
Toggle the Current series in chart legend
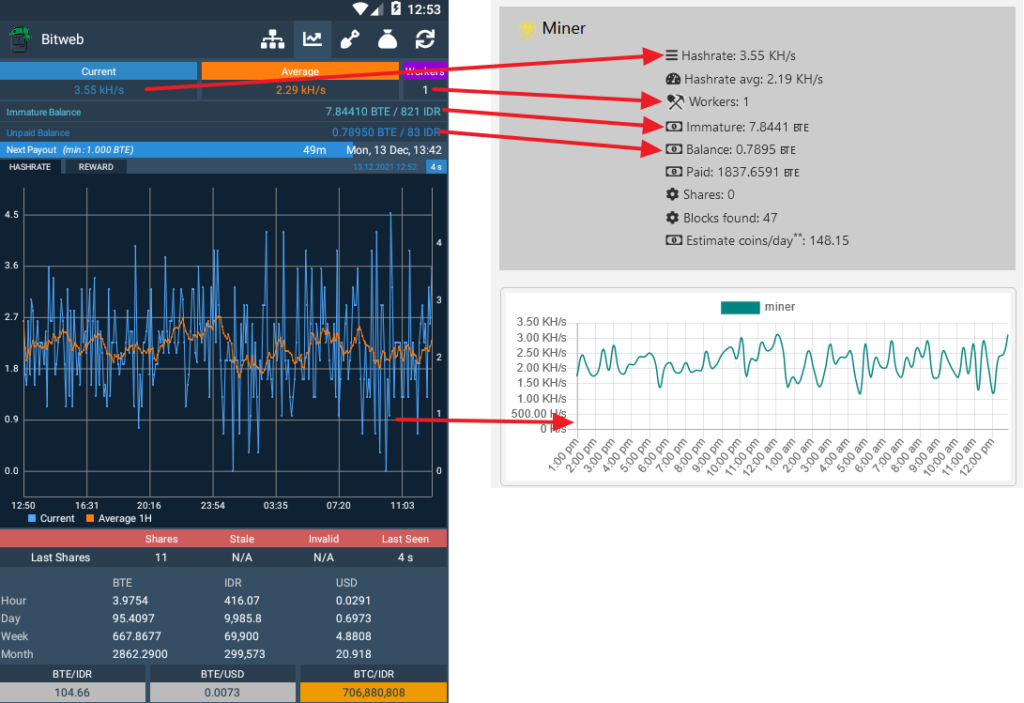tap(51, 519)
